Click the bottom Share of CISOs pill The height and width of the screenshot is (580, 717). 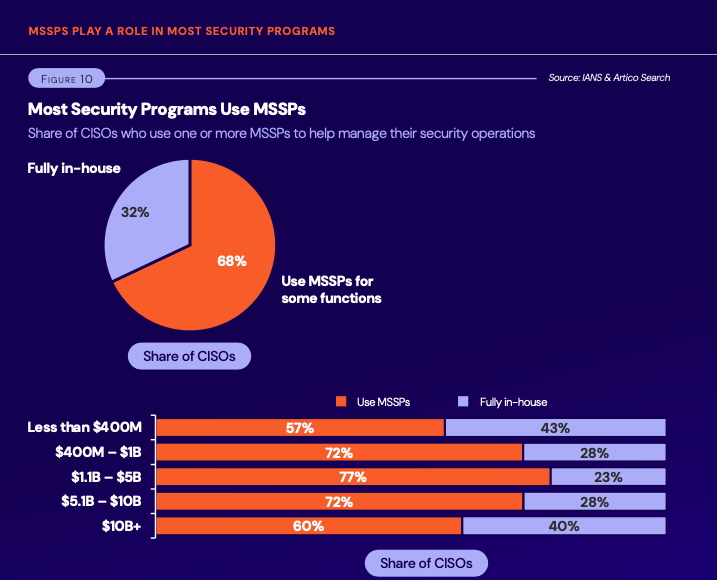coord(426,564)
